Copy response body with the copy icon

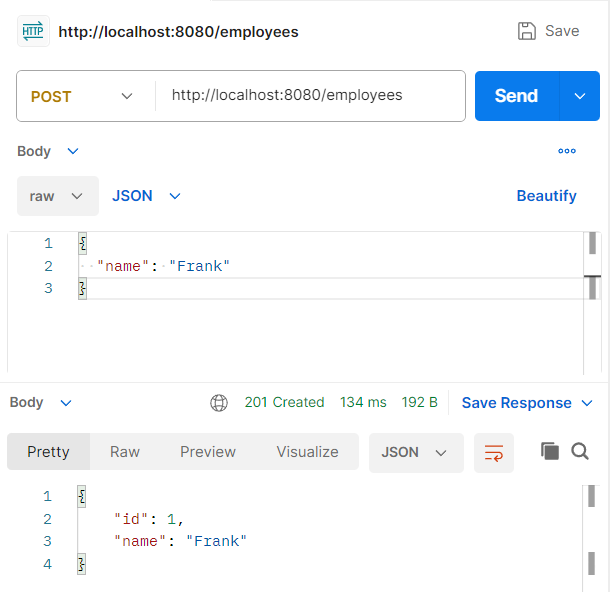[550, 451]
